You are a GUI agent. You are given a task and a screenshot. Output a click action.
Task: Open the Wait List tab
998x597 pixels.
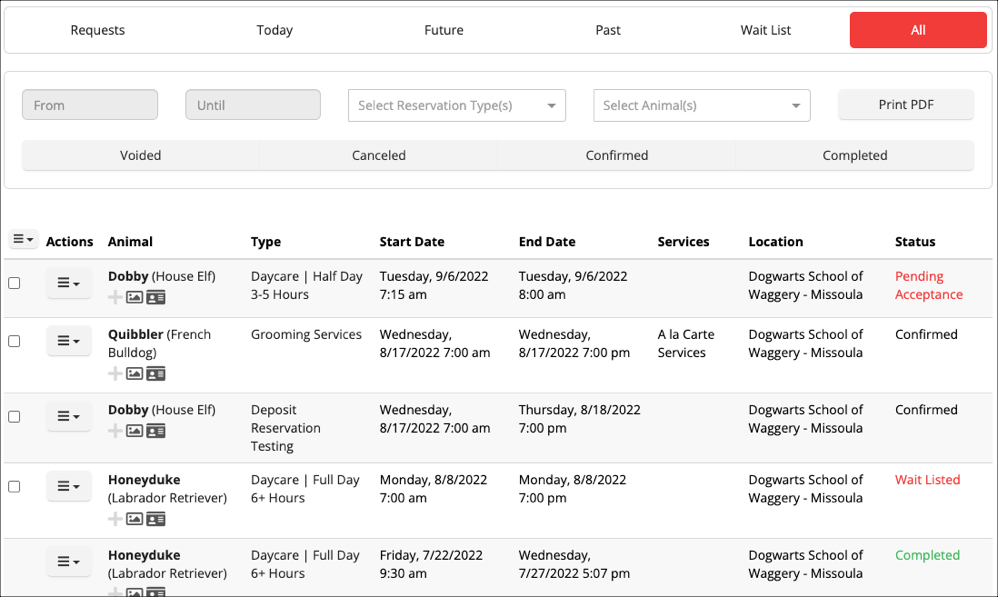[x=765, y=30]
